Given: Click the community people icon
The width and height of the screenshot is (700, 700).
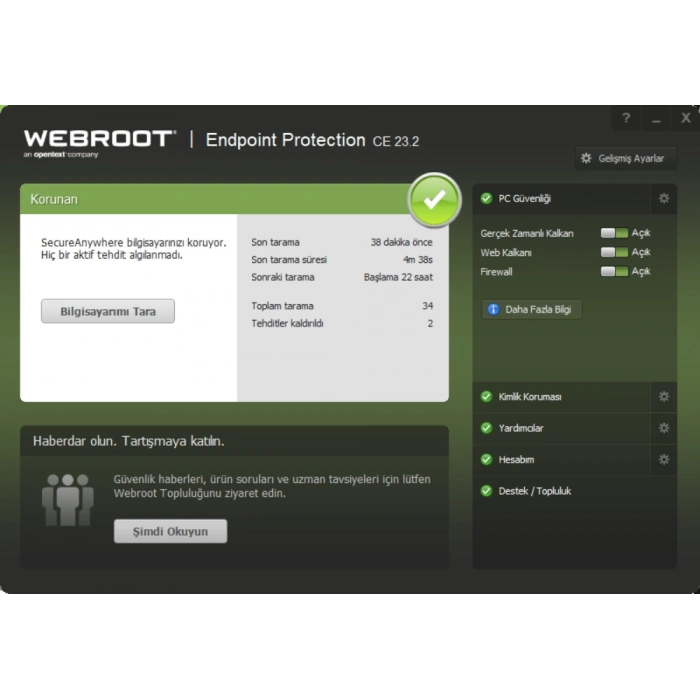Looking at the screenshot, I should point(68,500).
